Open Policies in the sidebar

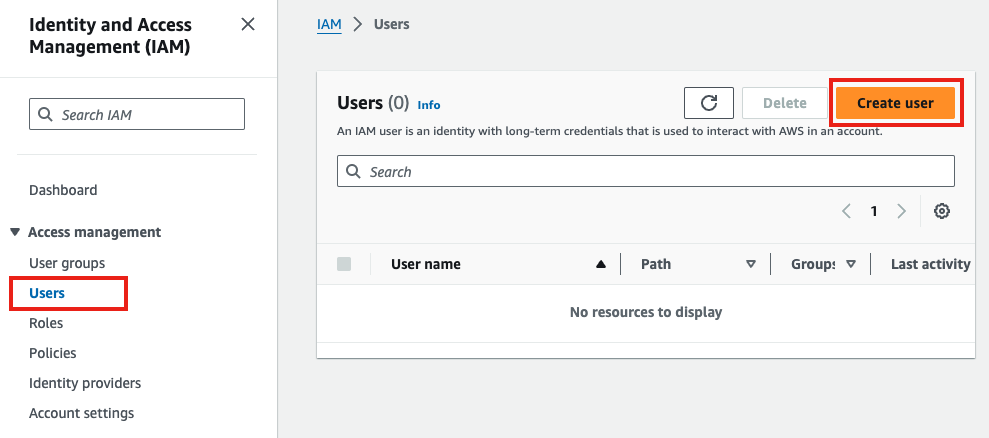(x=52, y=353)
